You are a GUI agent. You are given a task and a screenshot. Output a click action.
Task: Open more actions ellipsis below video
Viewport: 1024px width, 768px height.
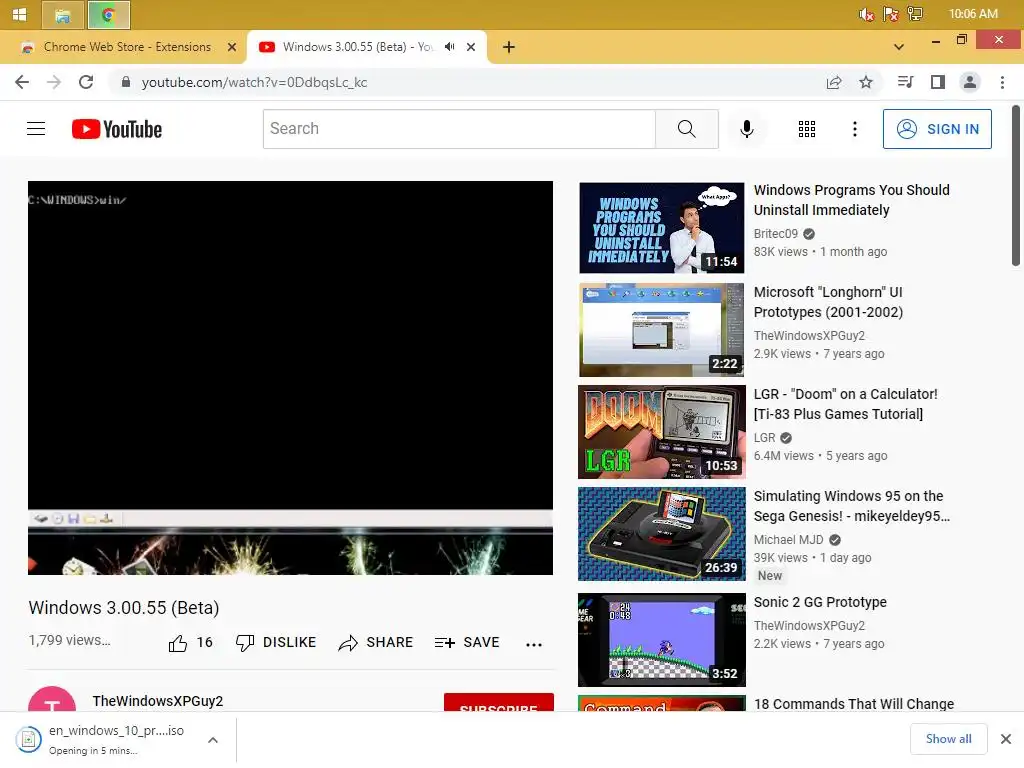[x=534, y=644]
